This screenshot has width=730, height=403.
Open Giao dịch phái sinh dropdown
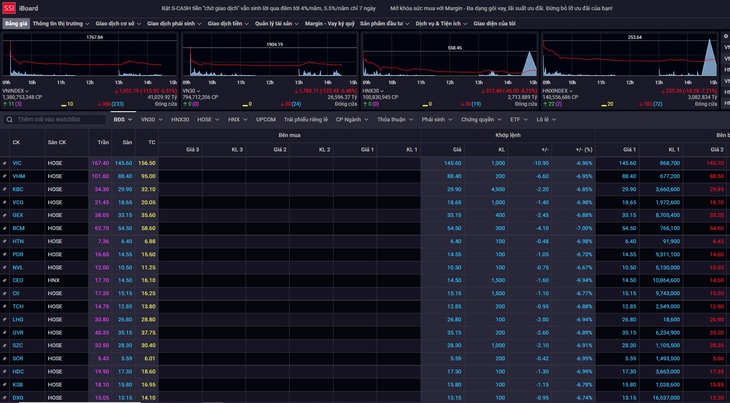[x=174, y=23]
